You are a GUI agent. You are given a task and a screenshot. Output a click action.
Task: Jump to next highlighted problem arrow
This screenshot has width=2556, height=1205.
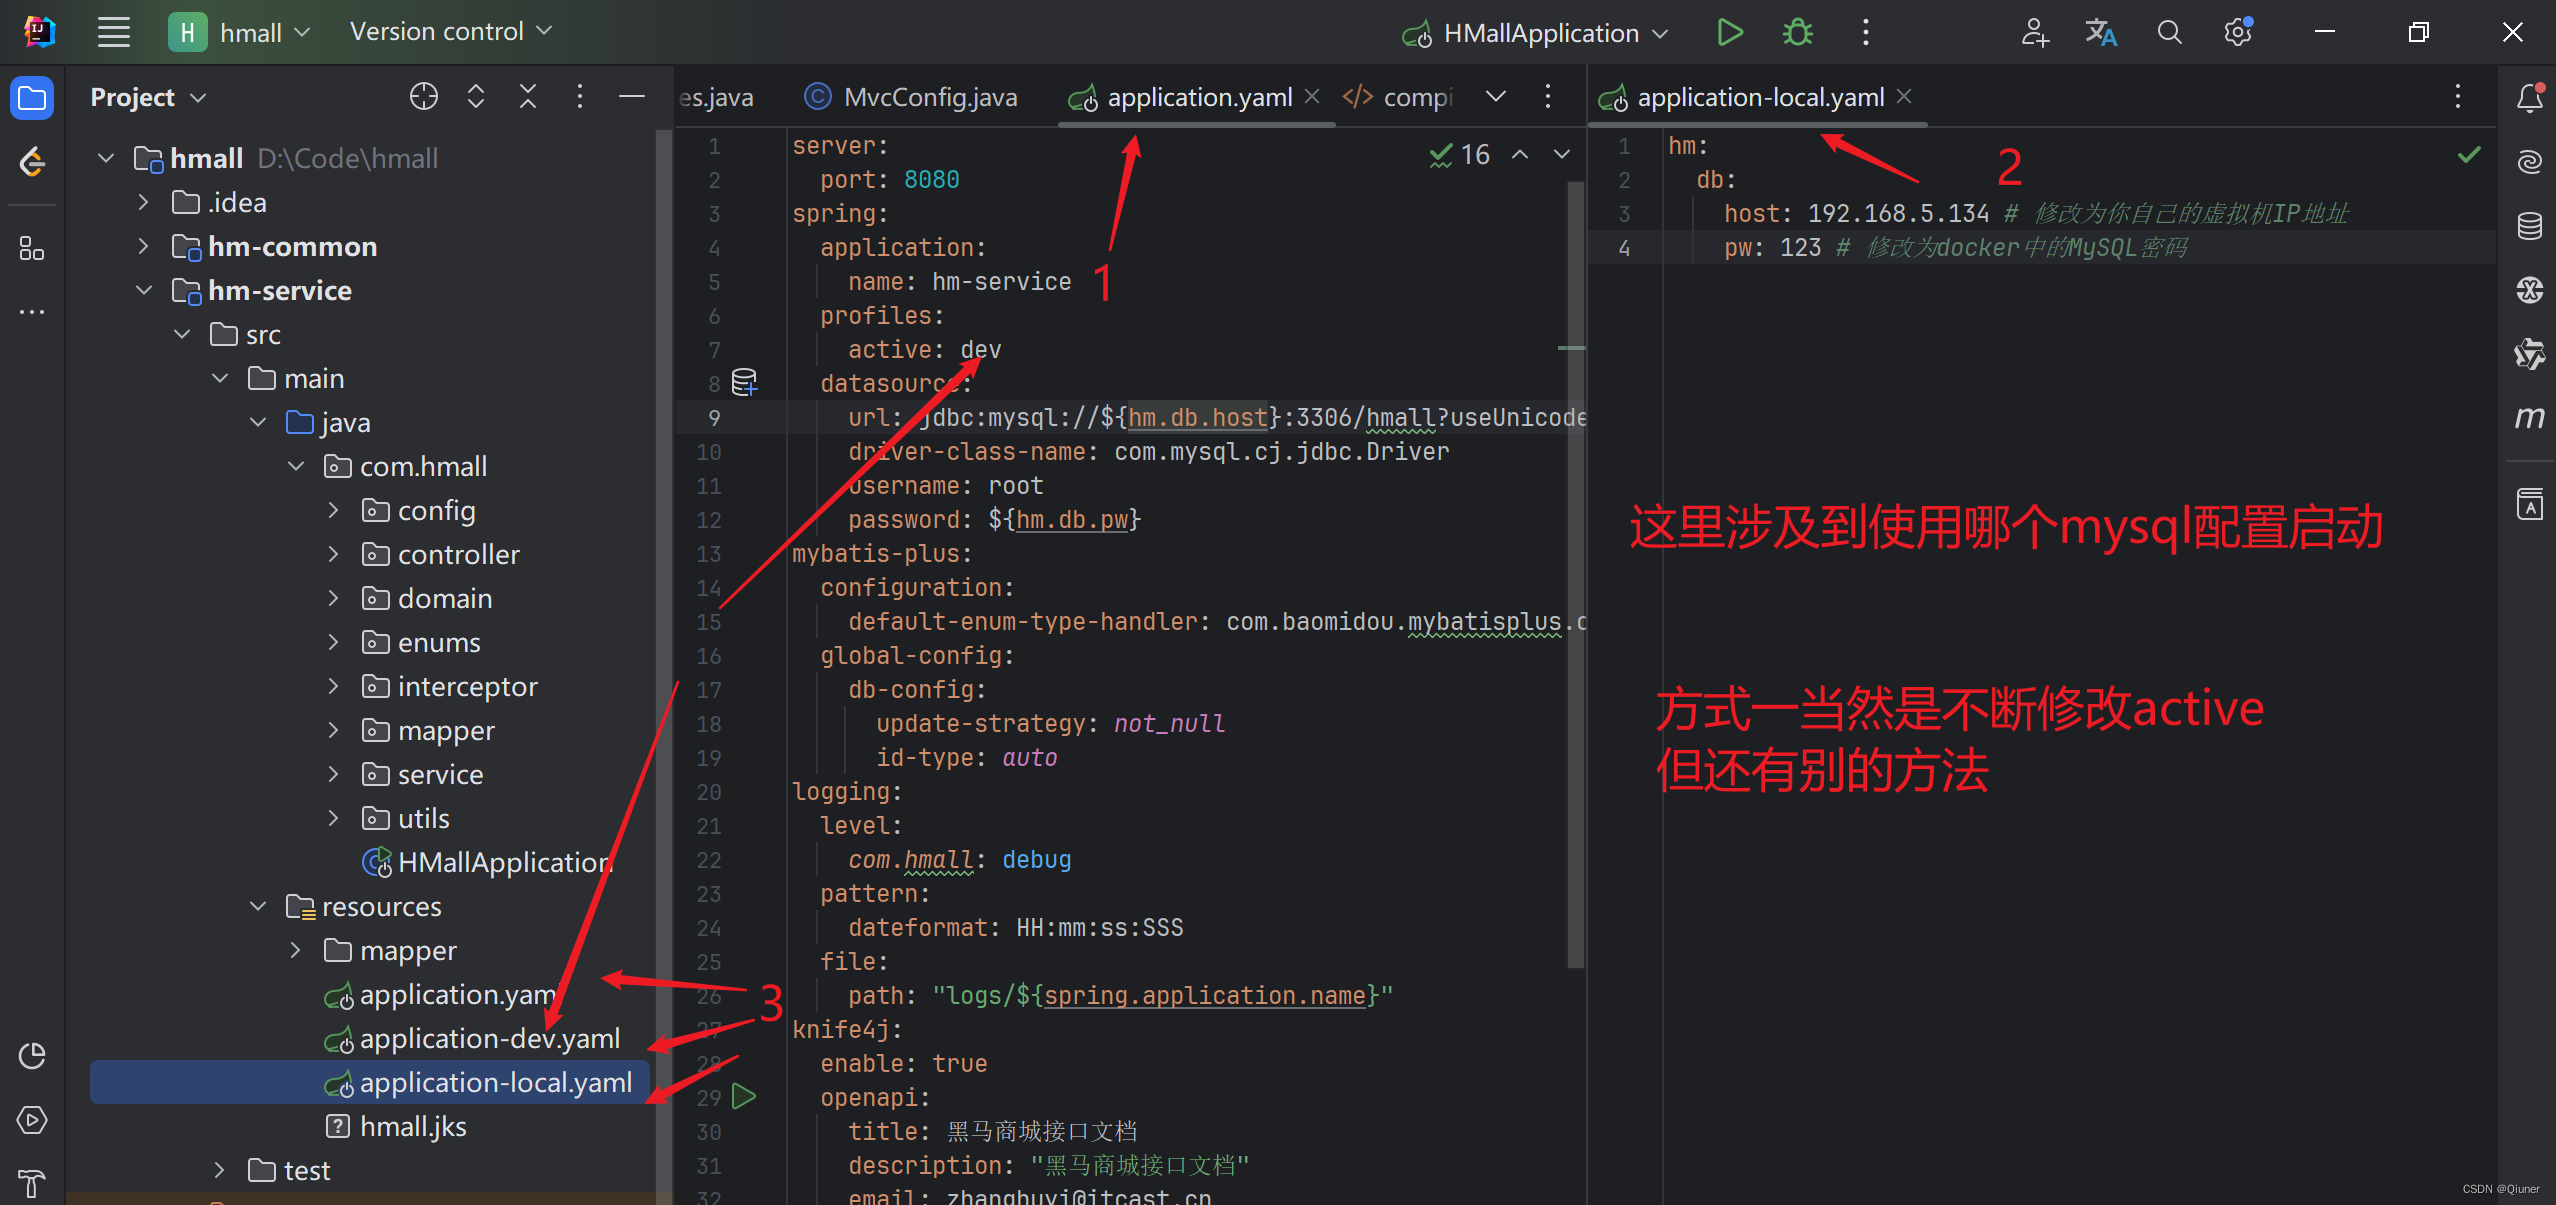pos(1562,155)
